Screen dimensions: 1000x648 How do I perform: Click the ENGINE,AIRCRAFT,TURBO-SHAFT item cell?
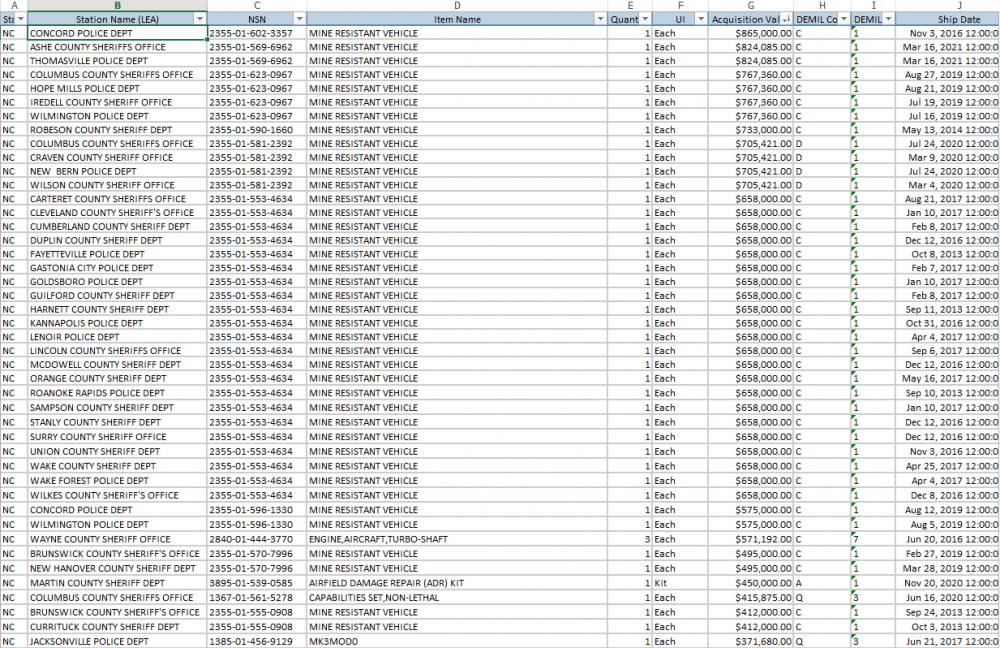(x=457, y=539)
